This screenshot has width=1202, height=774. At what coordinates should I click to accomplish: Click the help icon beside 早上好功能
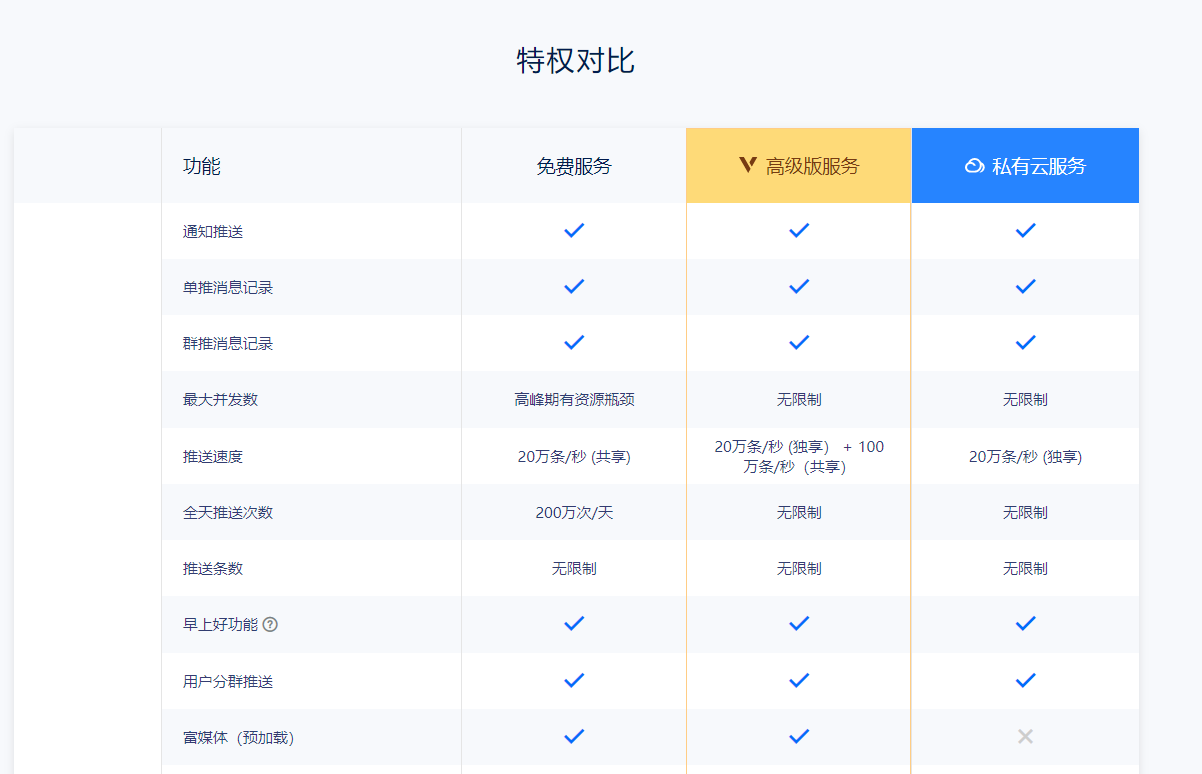[270, 624]
